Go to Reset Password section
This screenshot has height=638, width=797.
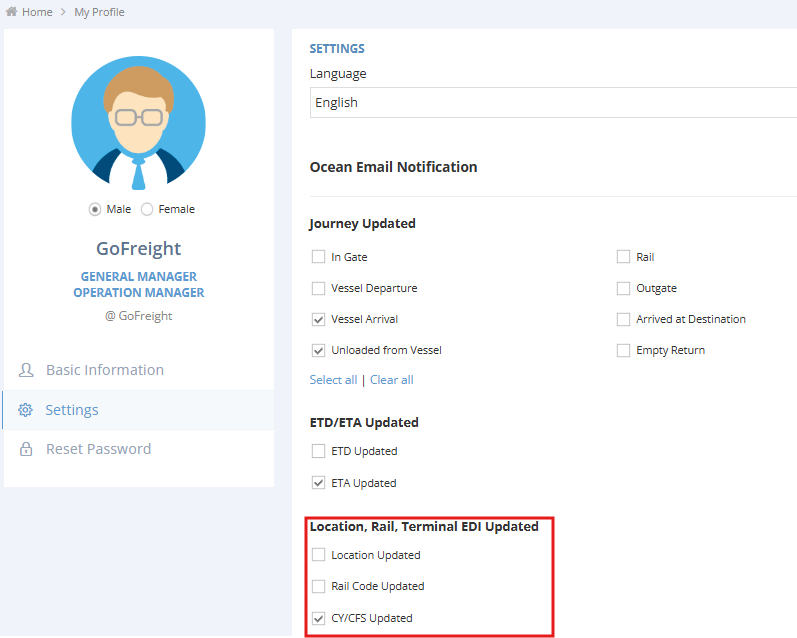[x=98, y=449]
